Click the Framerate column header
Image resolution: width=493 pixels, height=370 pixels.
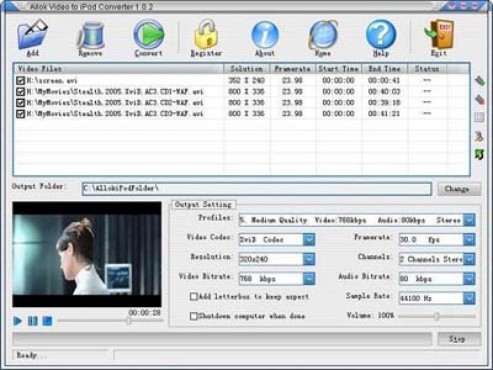coord(293,69)
